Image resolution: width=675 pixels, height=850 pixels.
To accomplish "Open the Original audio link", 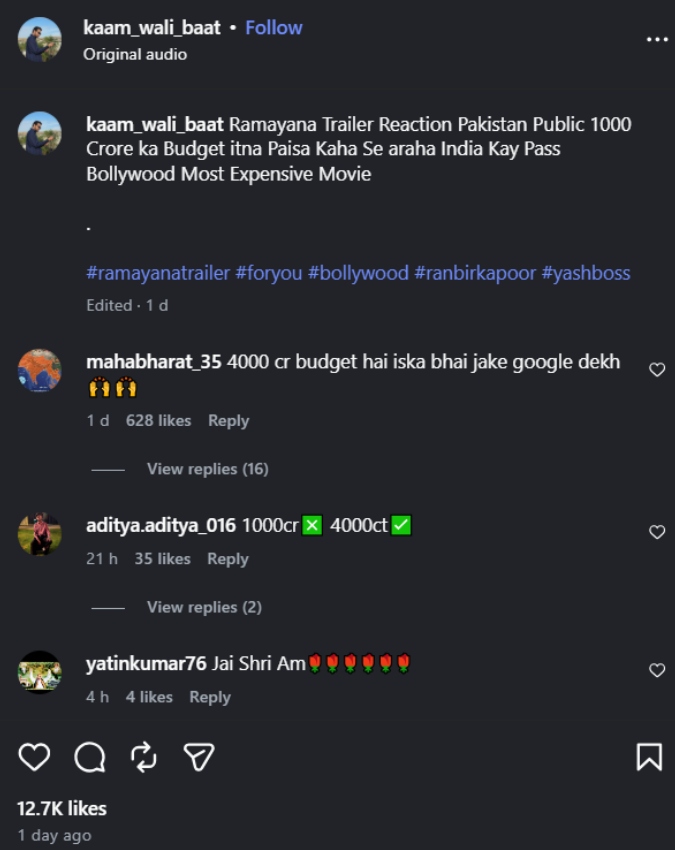I will point(135,55).
